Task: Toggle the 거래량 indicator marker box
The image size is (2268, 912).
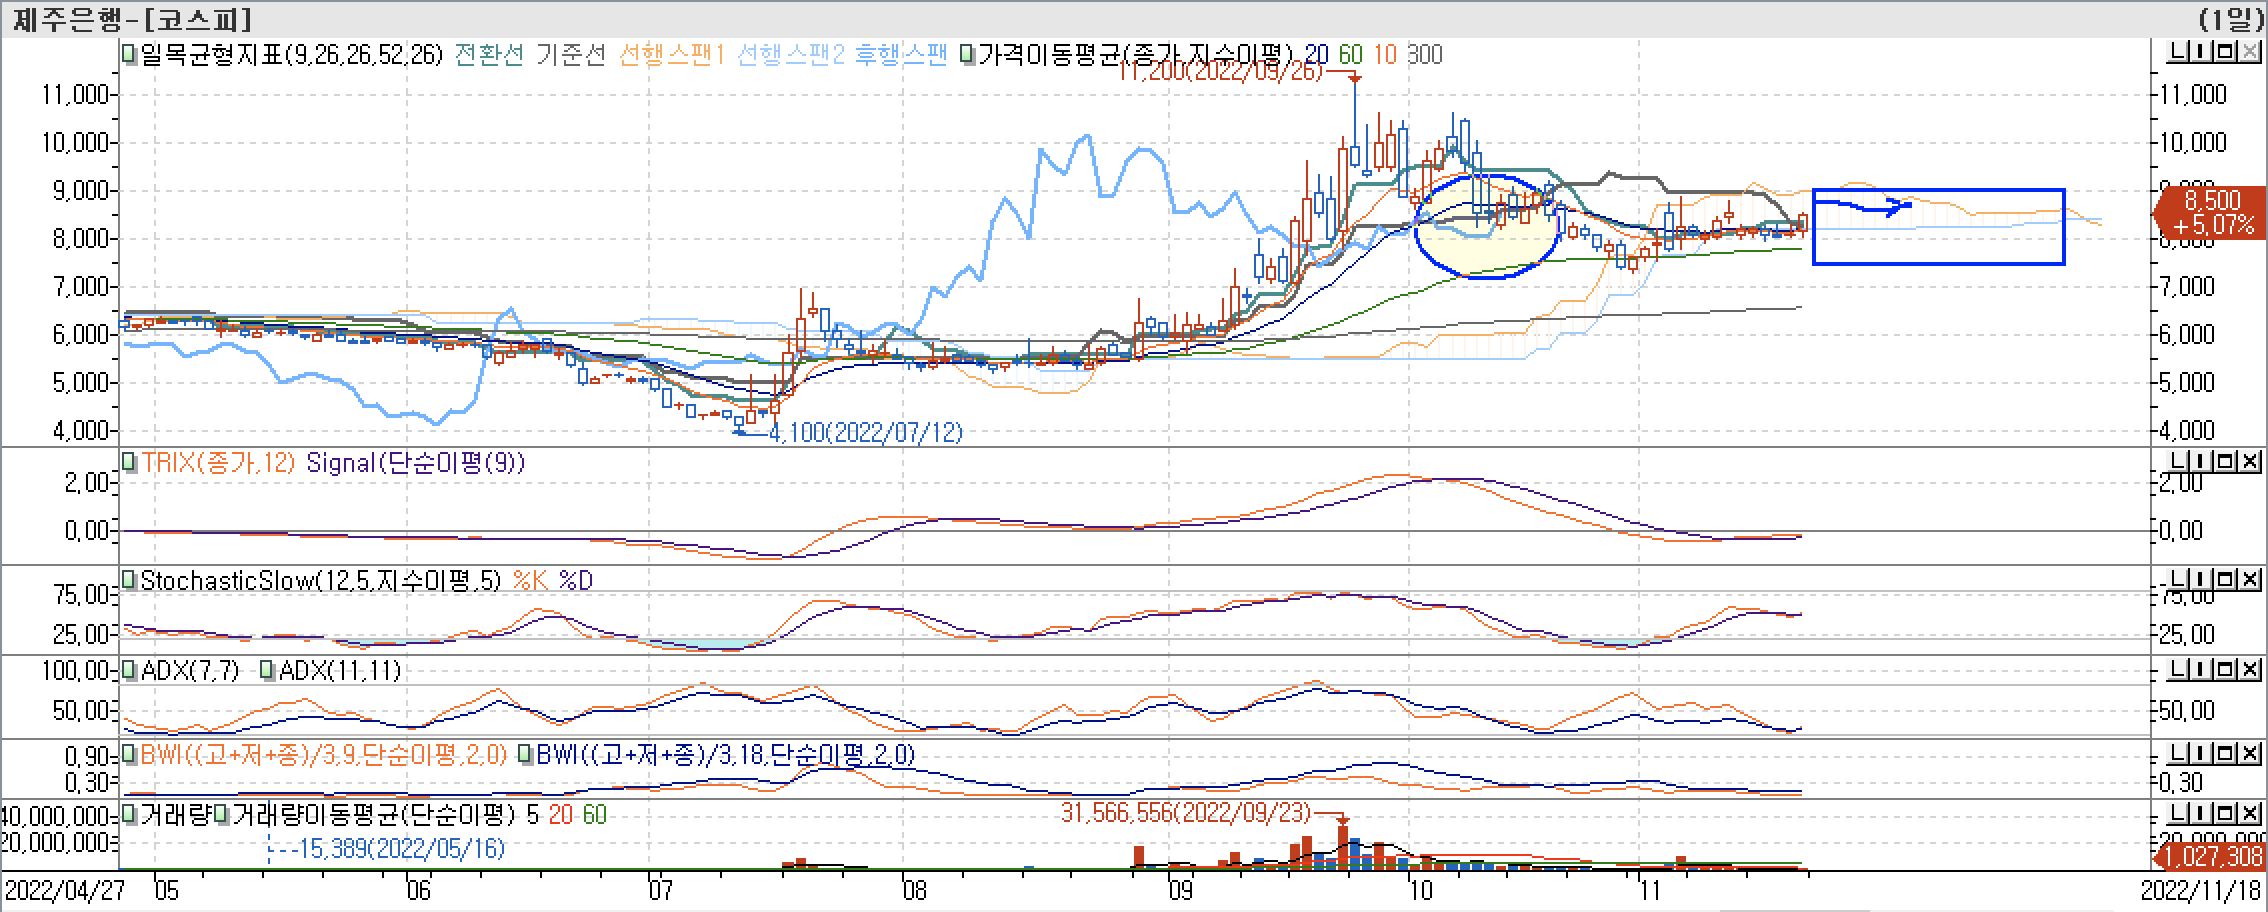Action: pyautogui.click(x=129, y=815)
